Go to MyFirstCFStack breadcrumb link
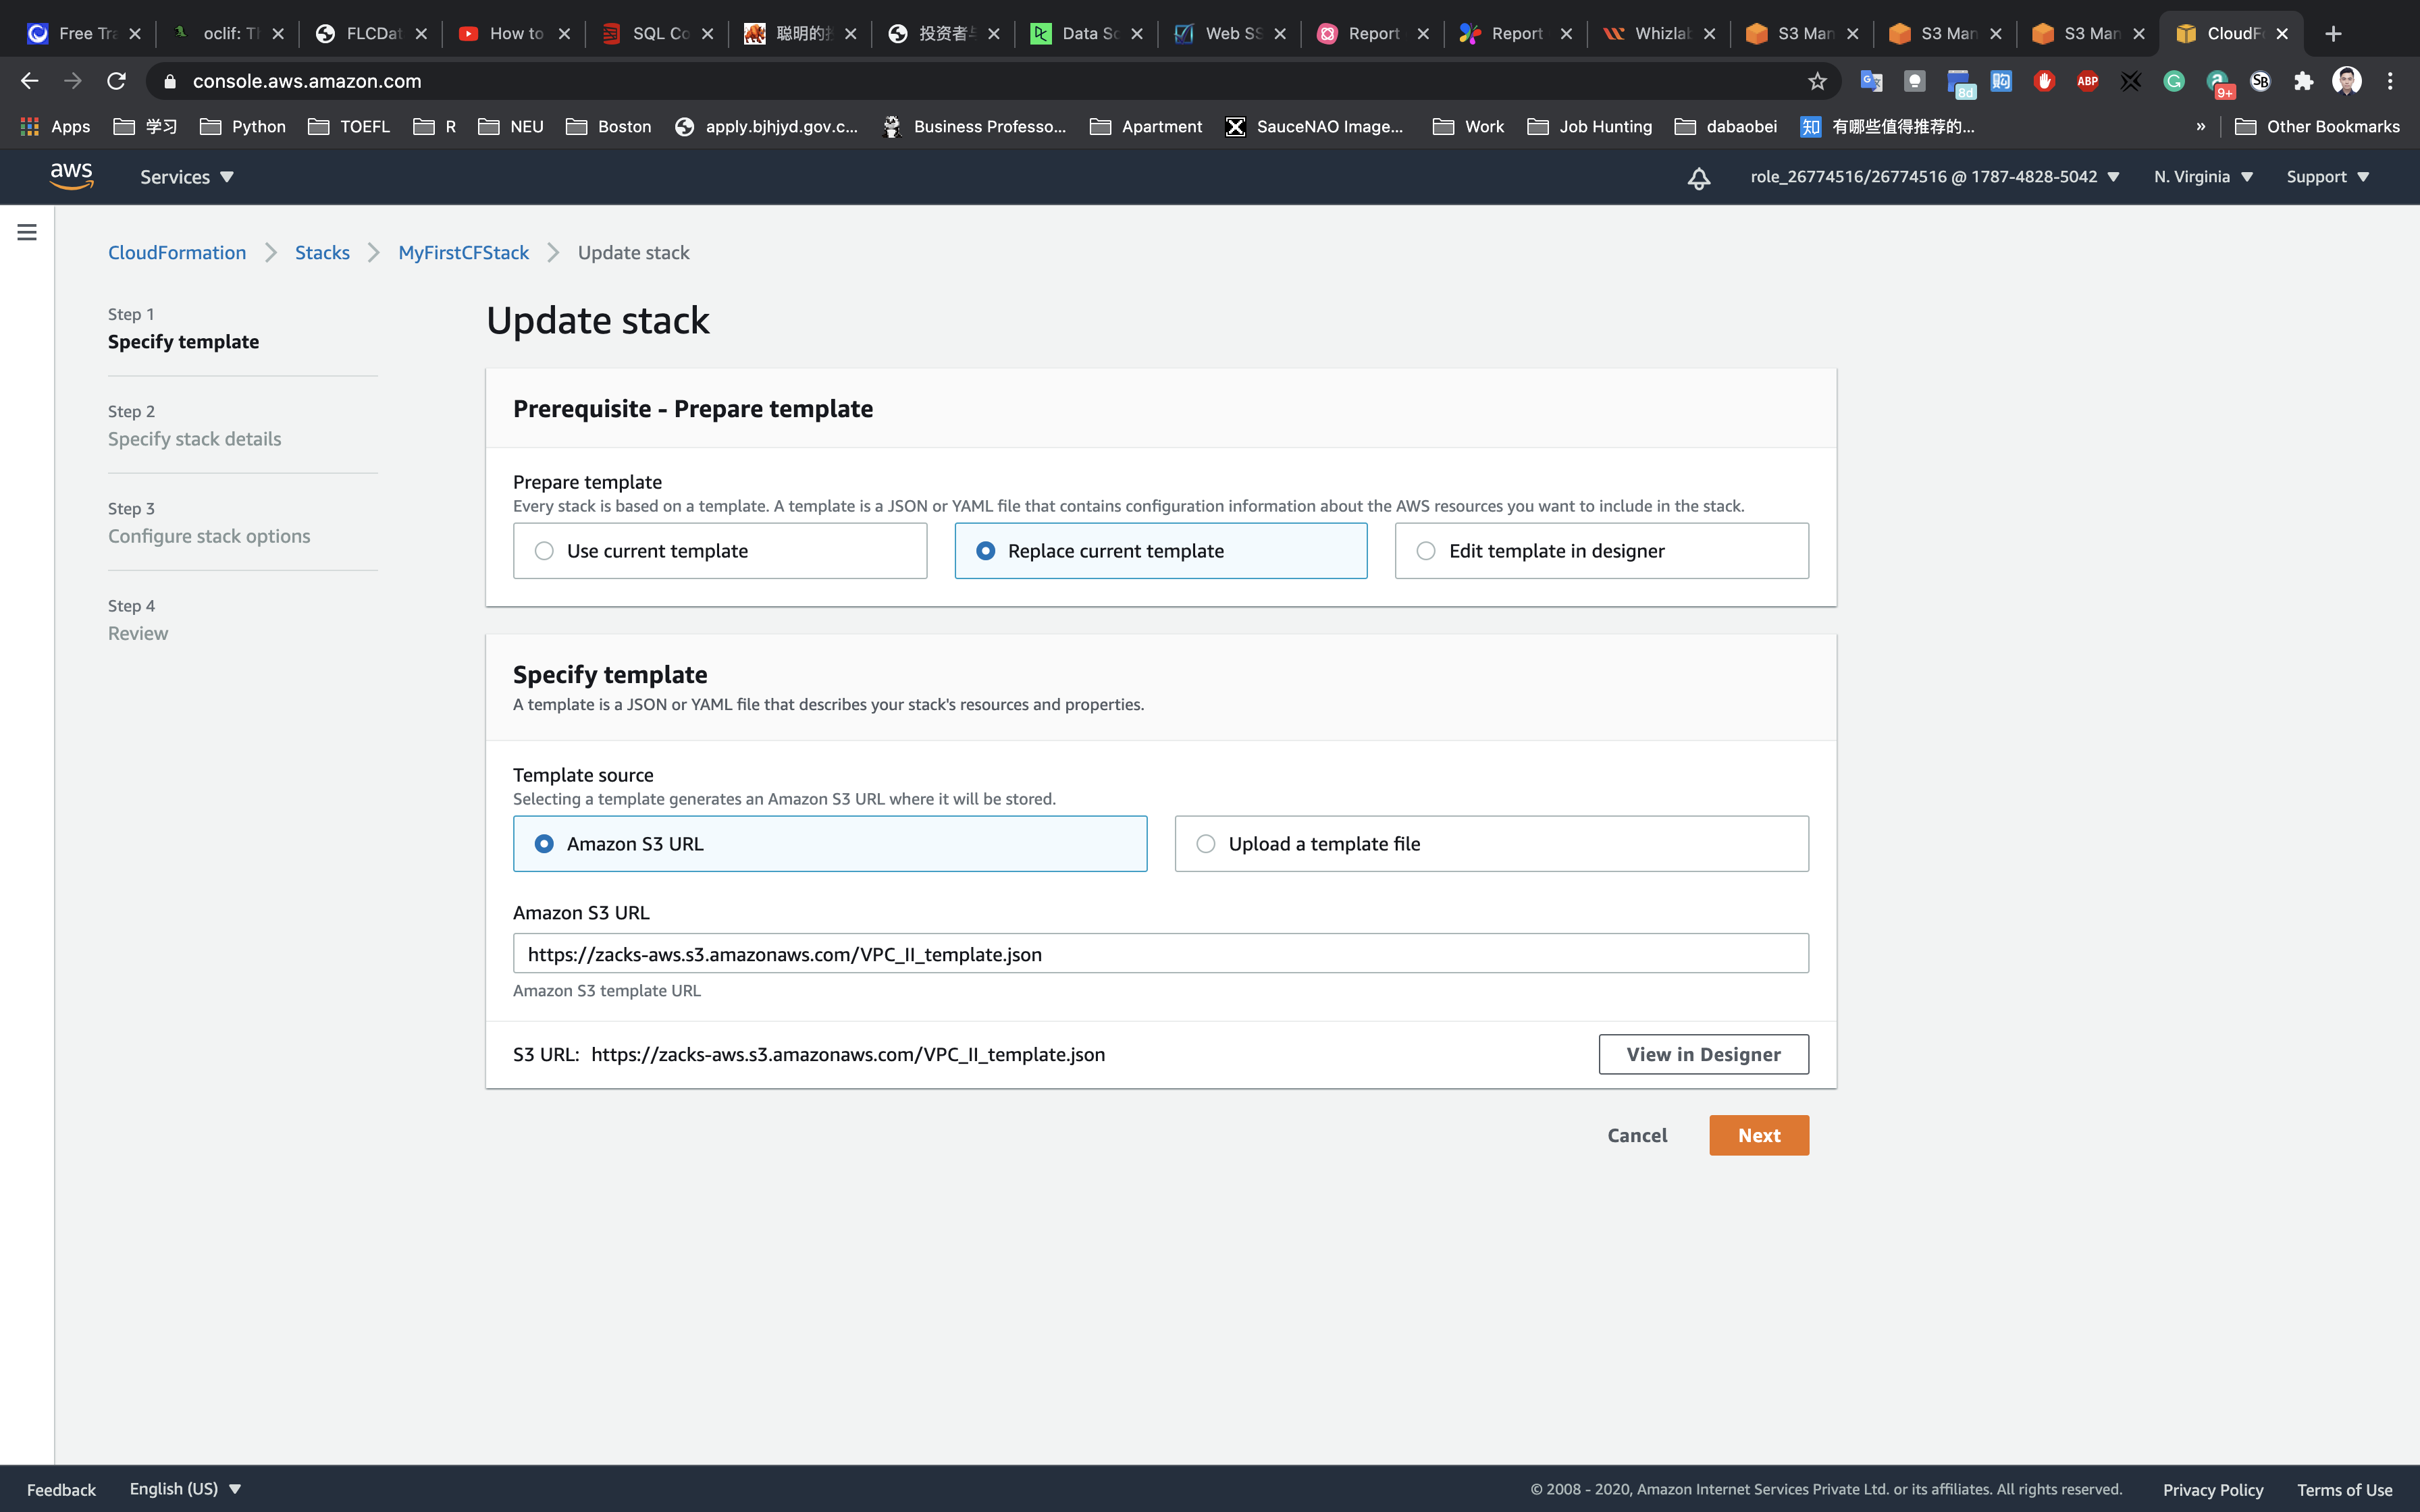Viewport: 2420px width, 1512px height. pos(463,253)
